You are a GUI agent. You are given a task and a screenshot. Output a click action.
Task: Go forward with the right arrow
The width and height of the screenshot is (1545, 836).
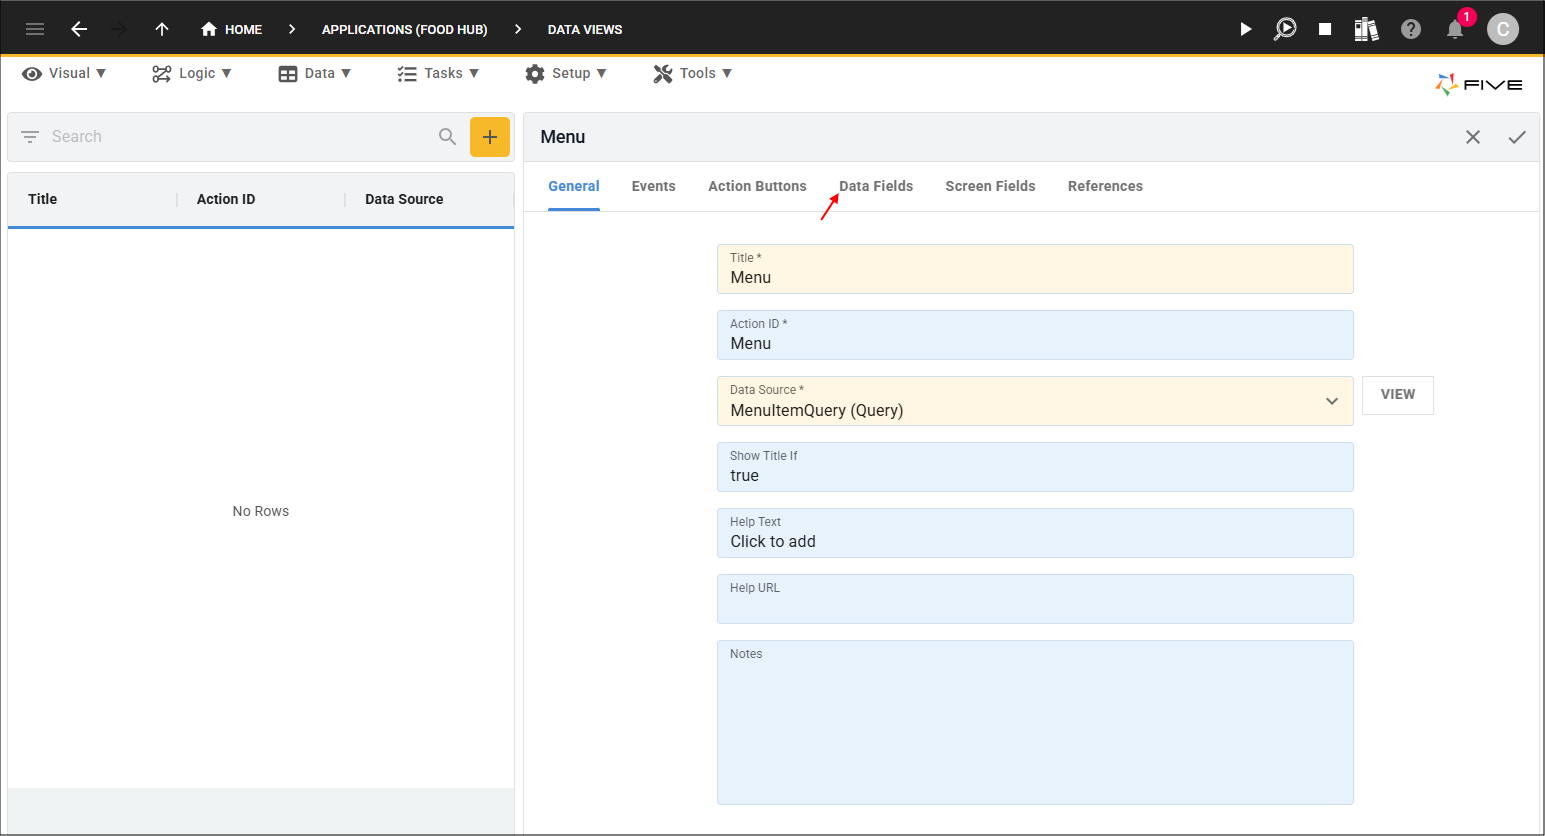pos(119,29)
